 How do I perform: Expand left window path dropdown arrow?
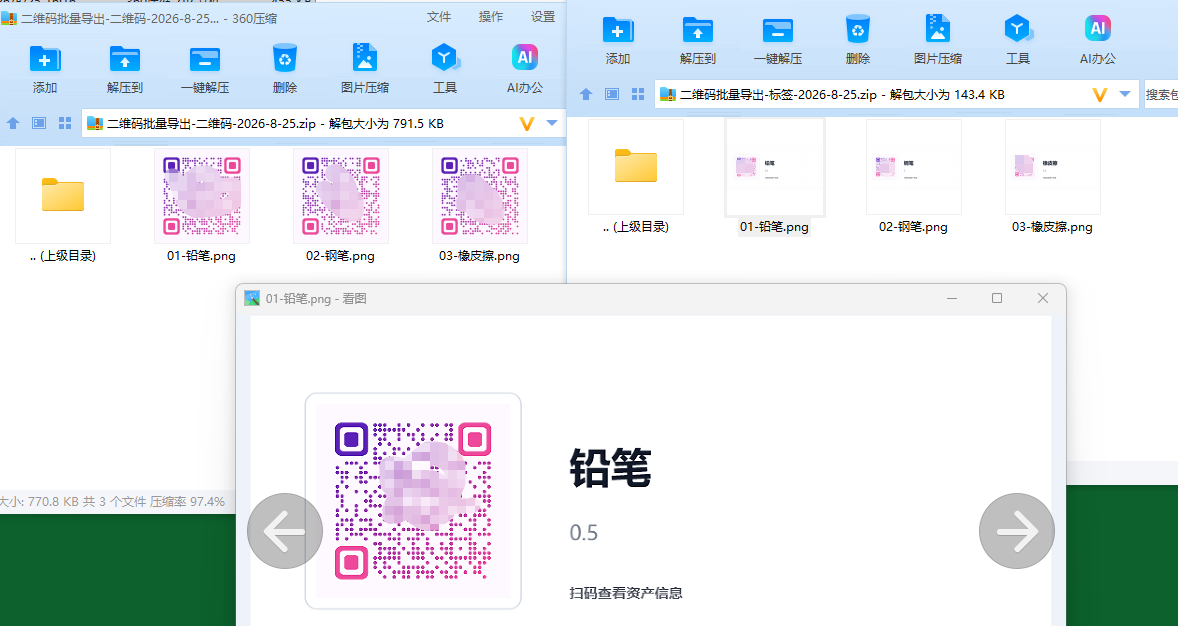(x=552, y=123)
